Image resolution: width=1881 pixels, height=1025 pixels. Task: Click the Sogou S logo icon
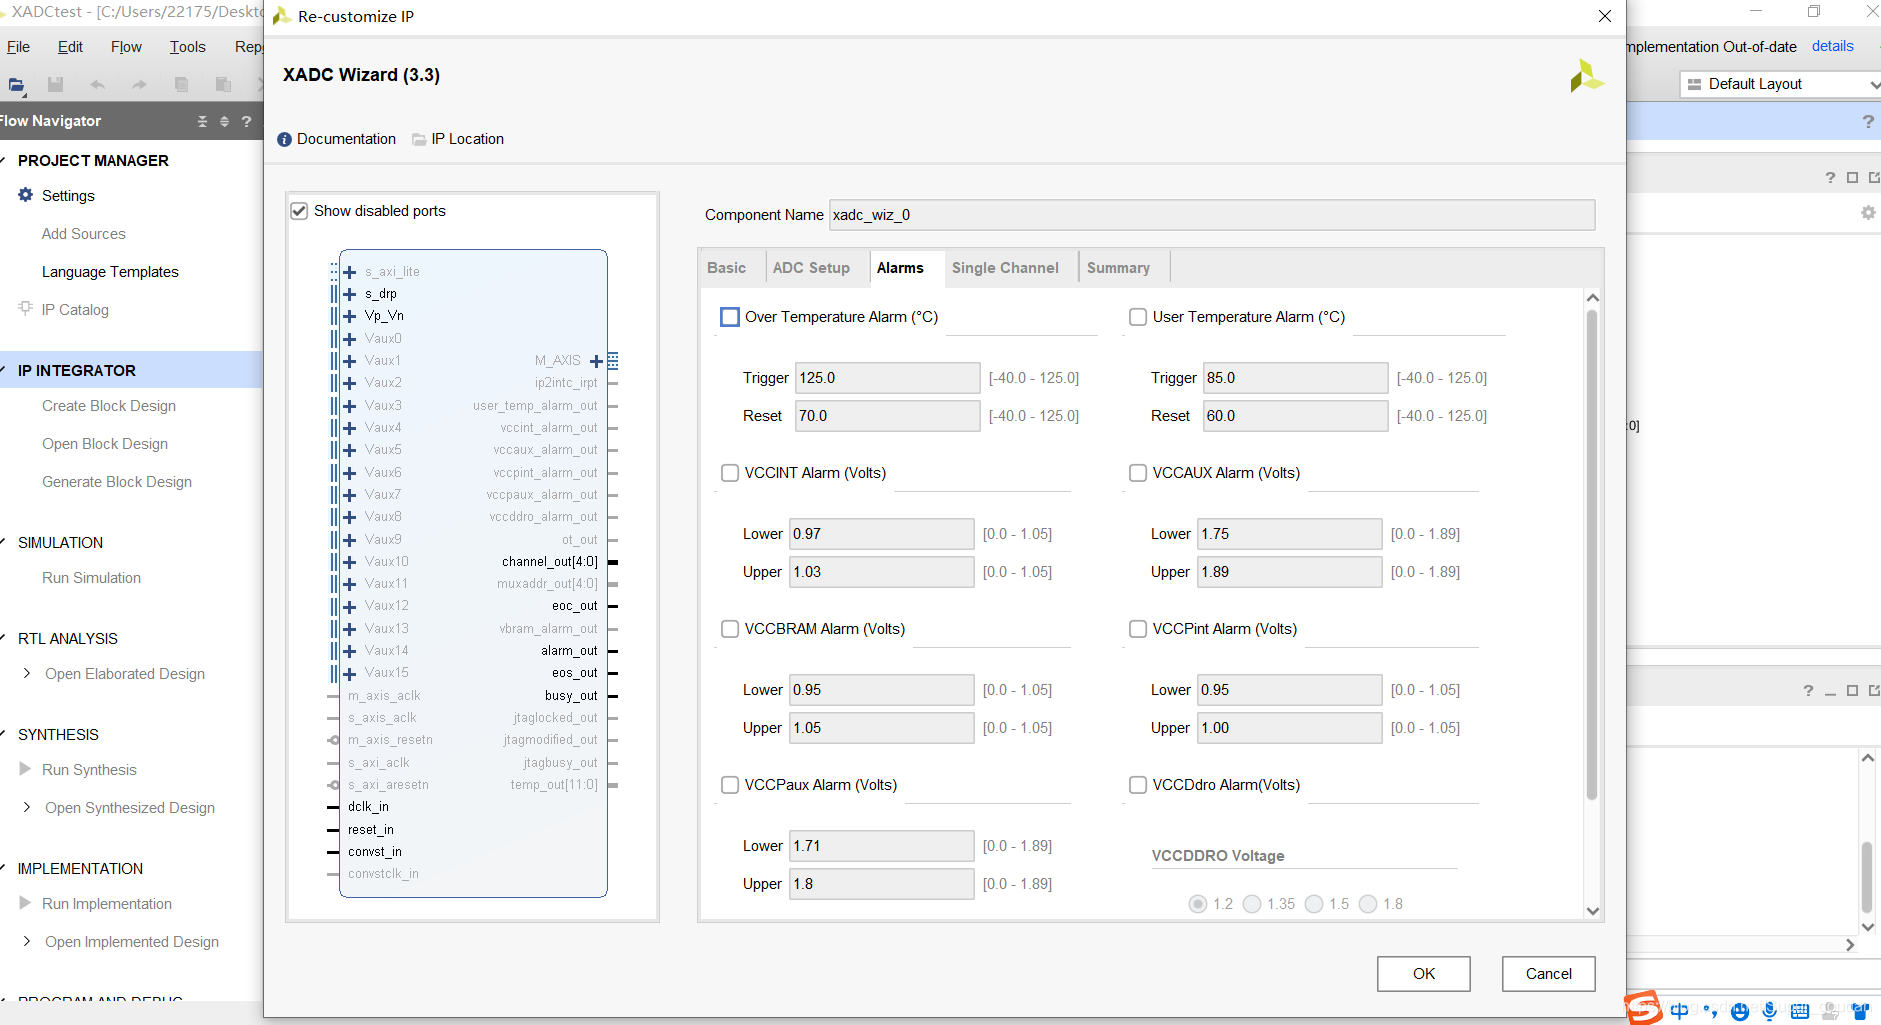pyautogui.click(x=1642, y=1007)
